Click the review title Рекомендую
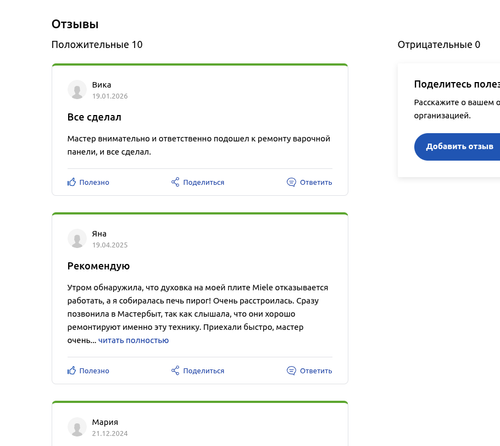The image size is (500, 446). 98,266
